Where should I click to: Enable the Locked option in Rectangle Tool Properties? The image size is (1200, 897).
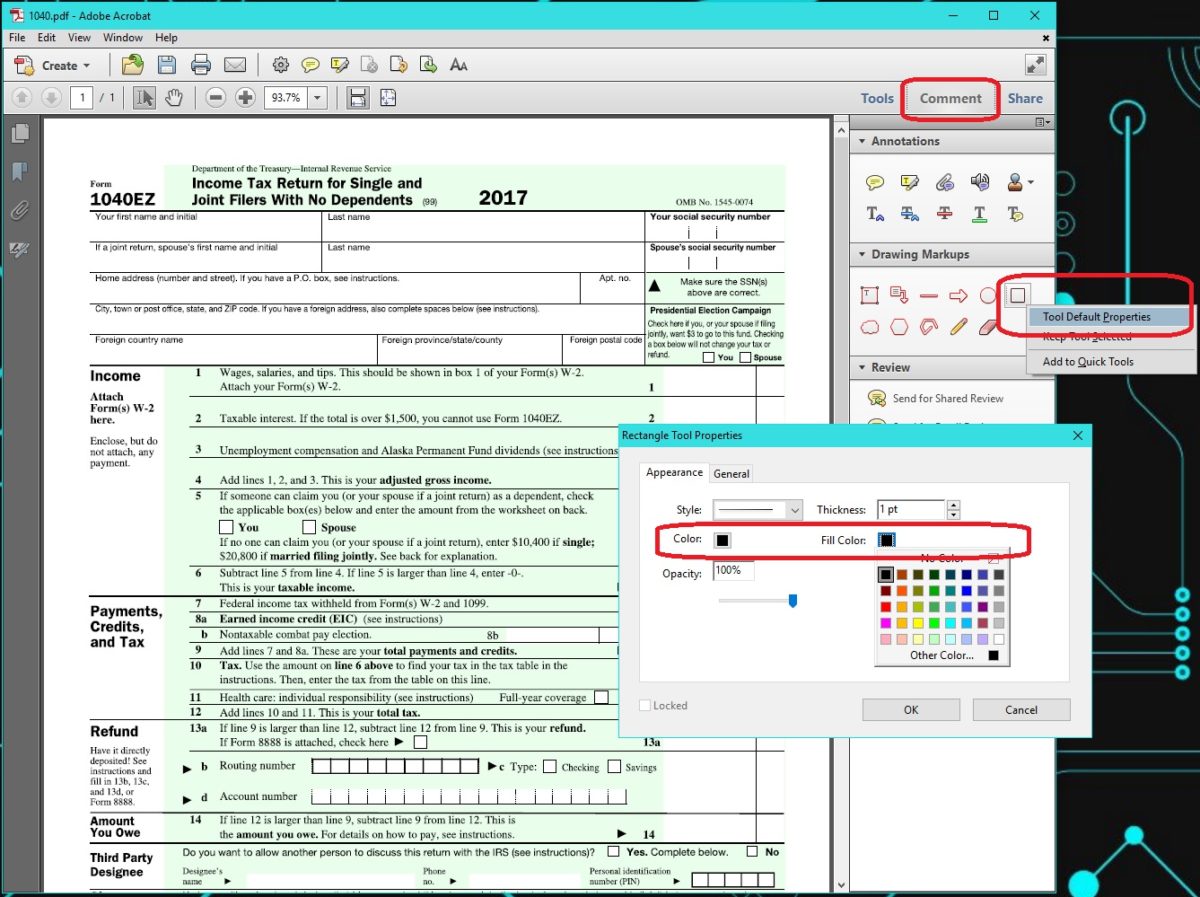coord(645,705)
